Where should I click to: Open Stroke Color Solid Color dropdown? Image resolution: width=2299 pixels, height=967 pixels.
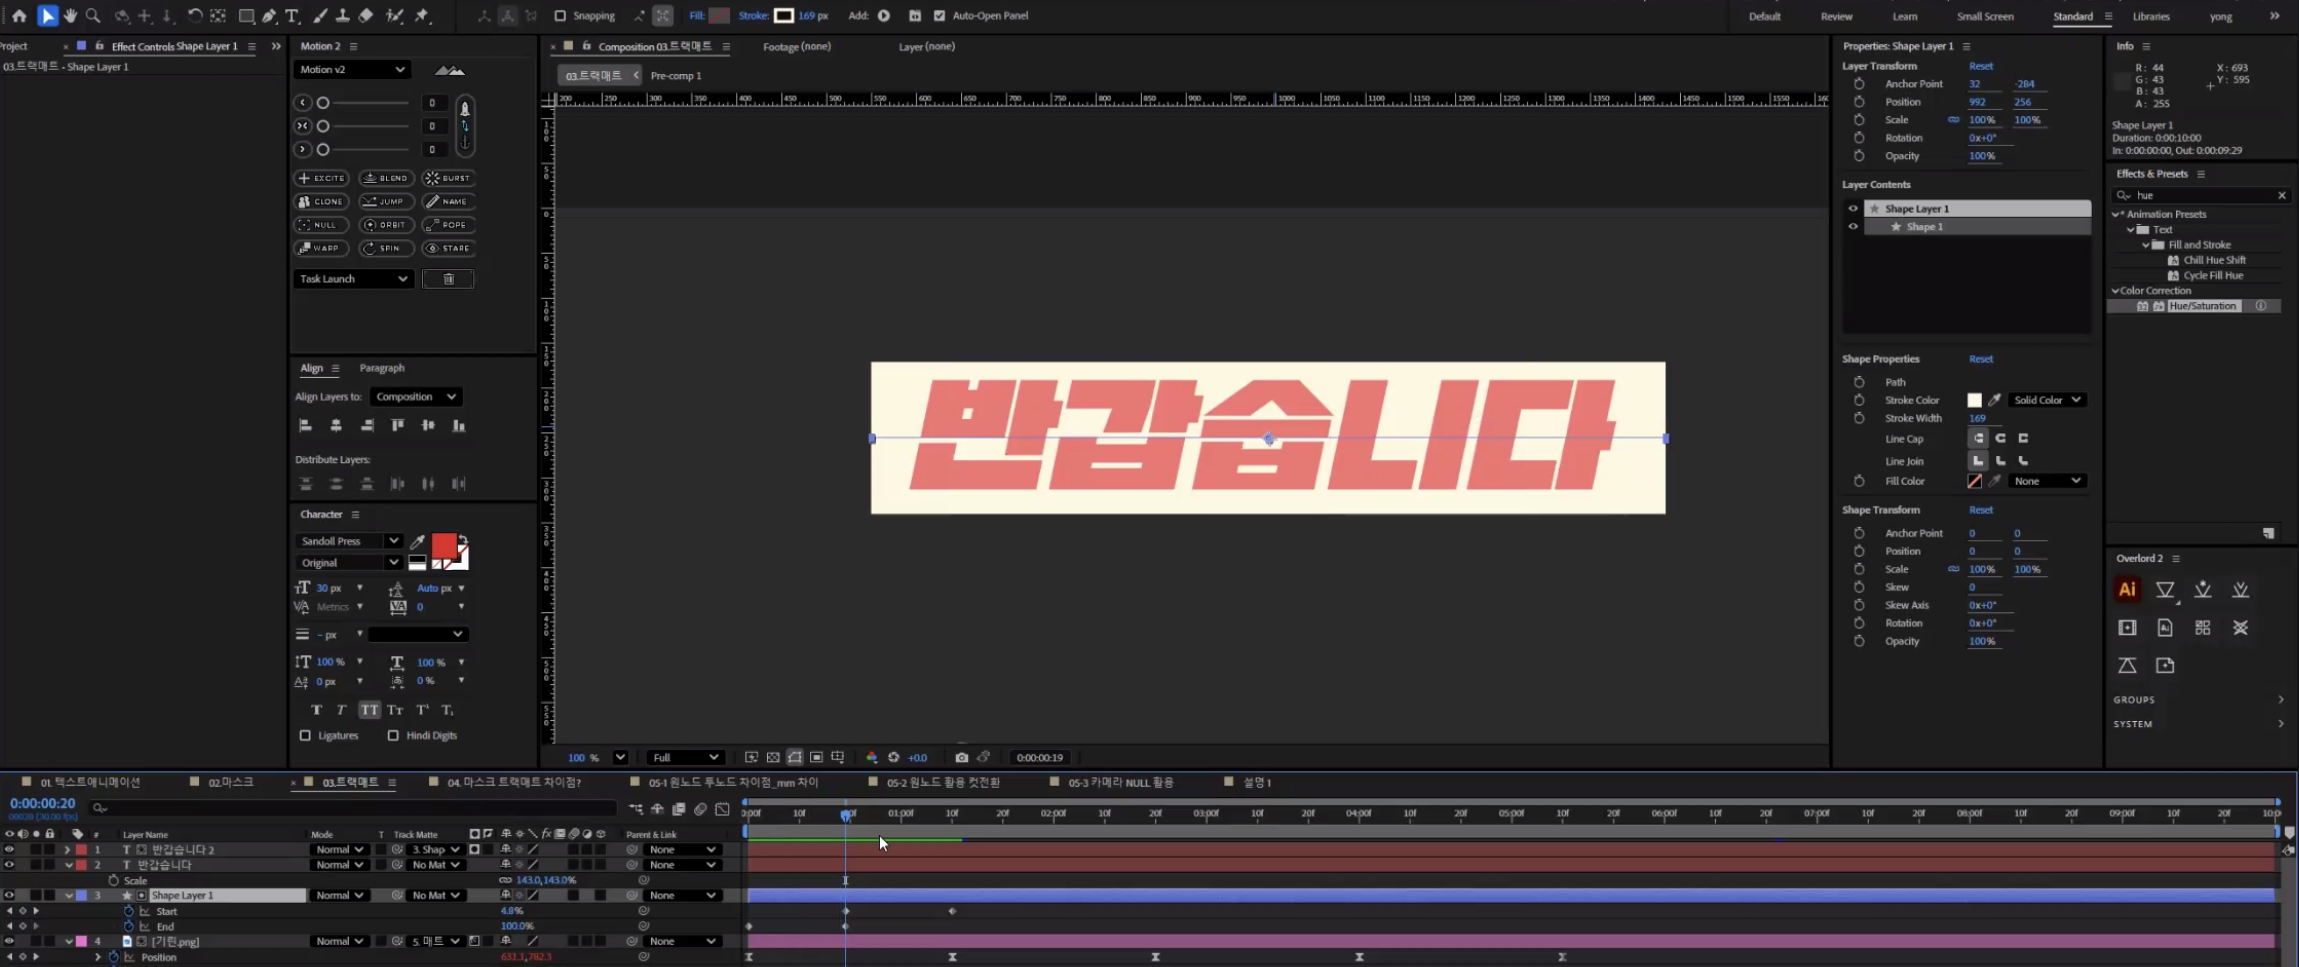(x=2047, y=400)
